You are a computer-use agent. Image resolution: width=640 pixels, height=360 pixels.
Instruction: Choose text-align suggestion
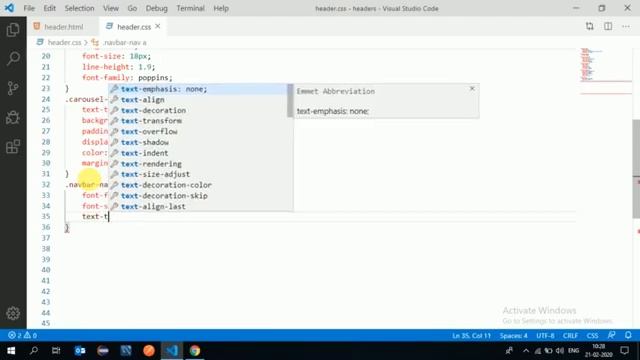(x=198, y=100)
